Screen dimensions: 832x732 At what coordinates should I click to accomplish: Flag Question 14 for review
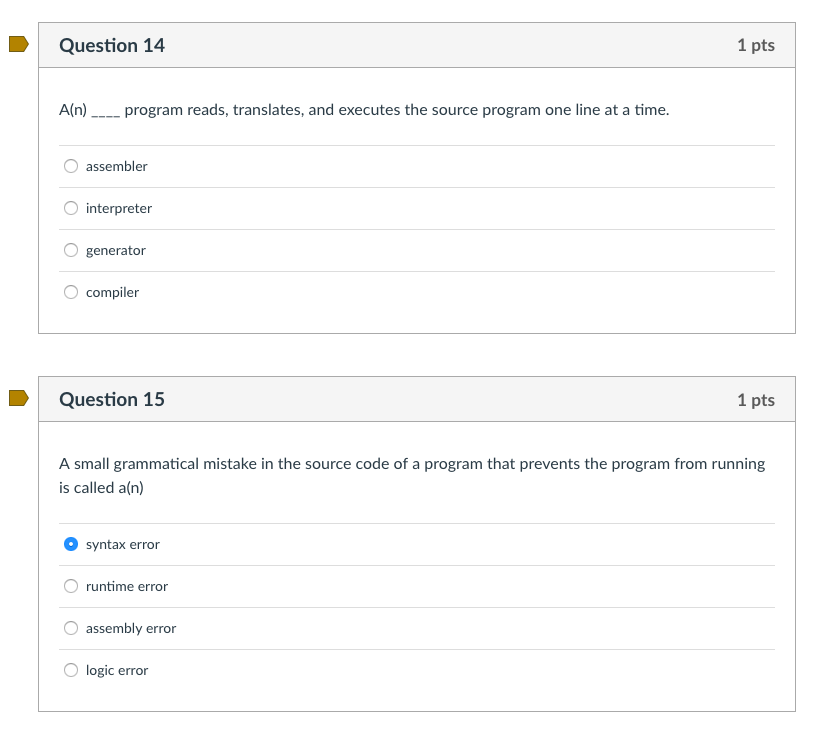(18, 44)
